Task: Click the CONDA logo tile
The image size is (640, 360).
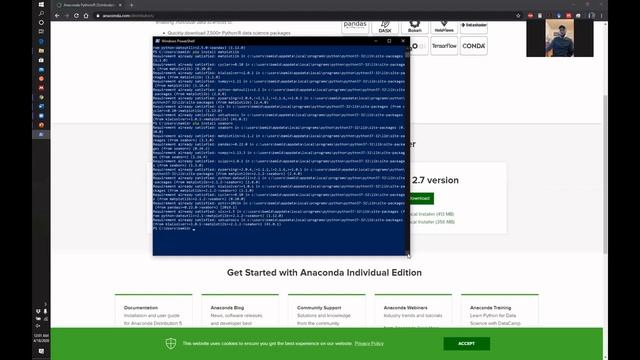Action: [x=474, y=46]
